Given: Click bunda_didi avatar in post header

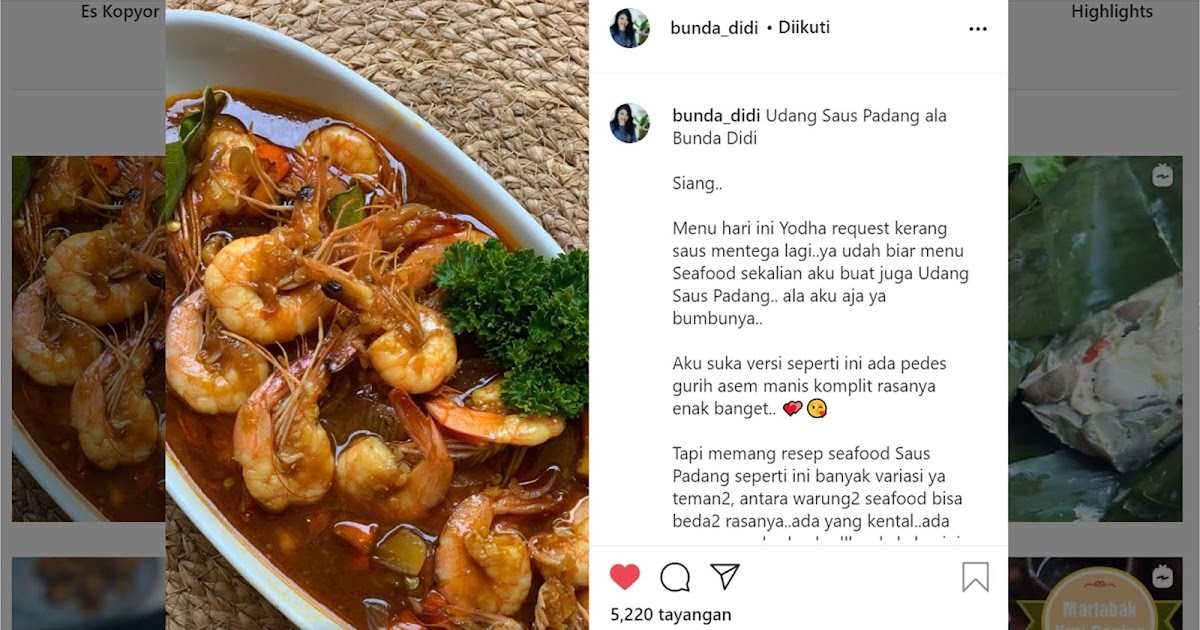Looking at the screenshot, I should (630, 28).
